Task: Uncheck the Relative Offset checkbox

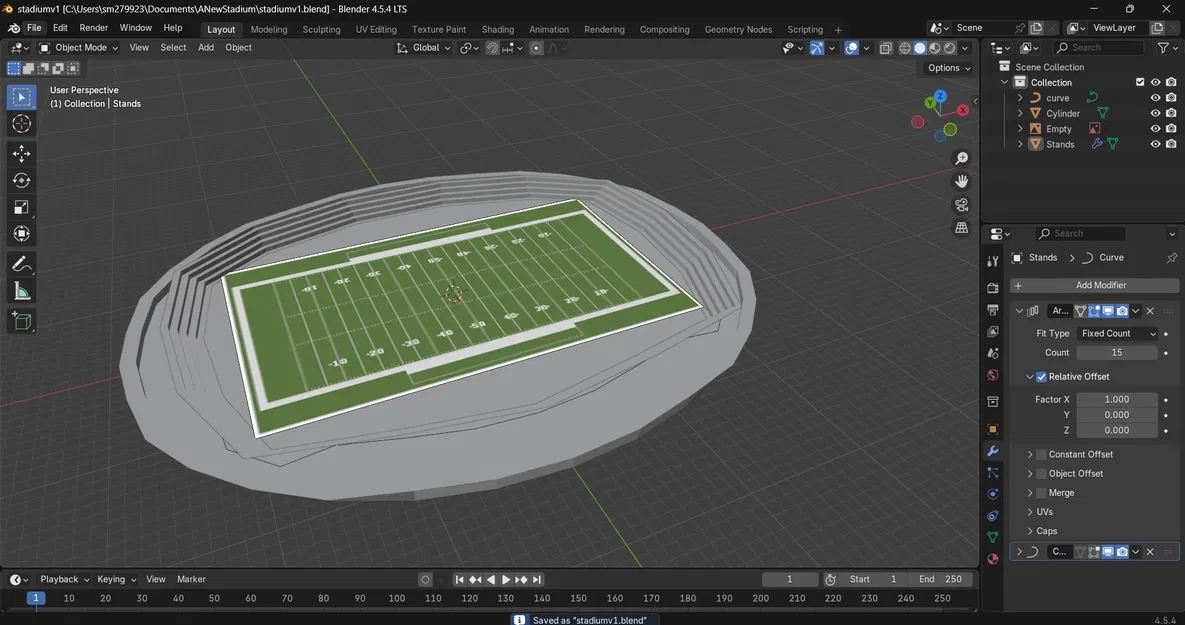Action: [1041, 377]
